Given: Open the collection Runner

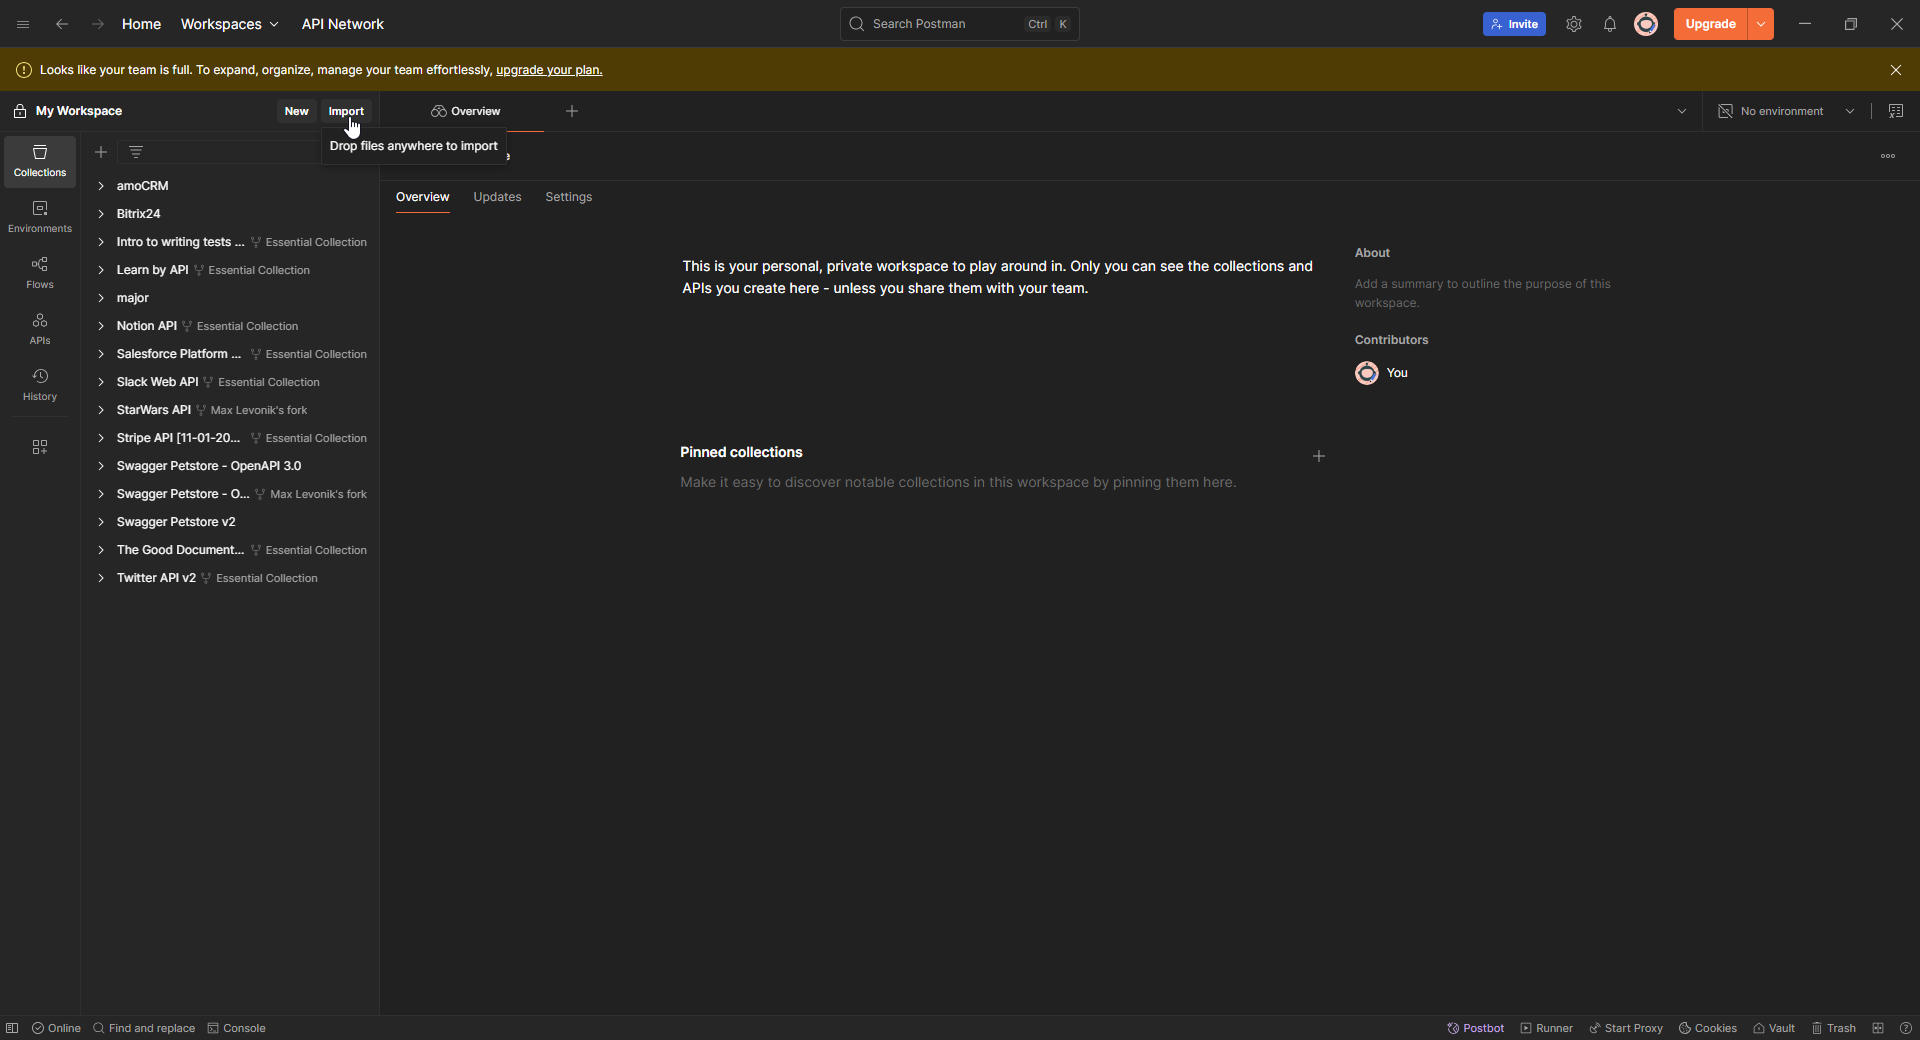Looking at the screenshot, I should (x=1547, y=1028).
